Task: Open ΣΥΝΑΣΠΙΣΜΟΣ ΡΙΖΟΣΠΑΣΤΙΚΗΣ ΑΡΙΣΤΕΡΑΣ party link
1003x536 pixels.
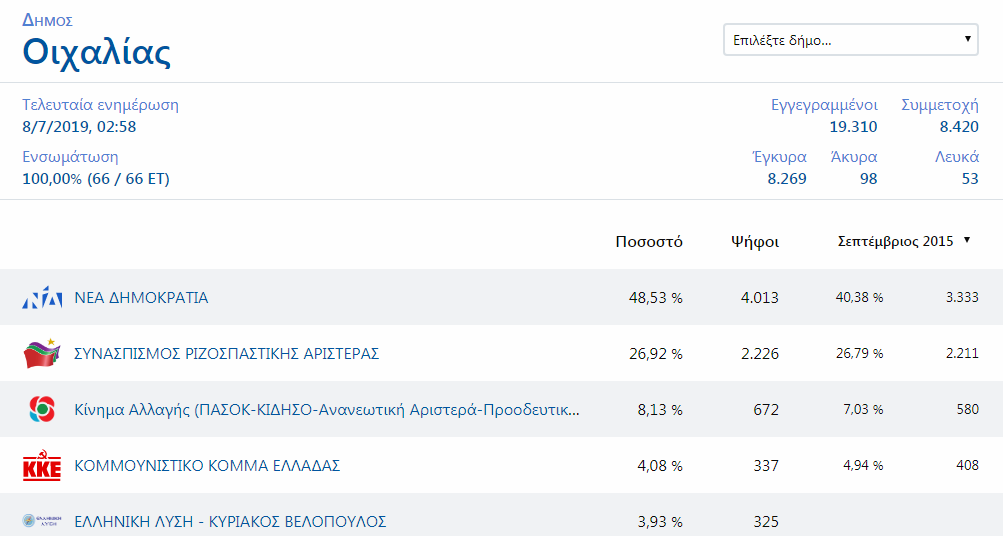Action: pyautogui.click(x=226, y=354)
